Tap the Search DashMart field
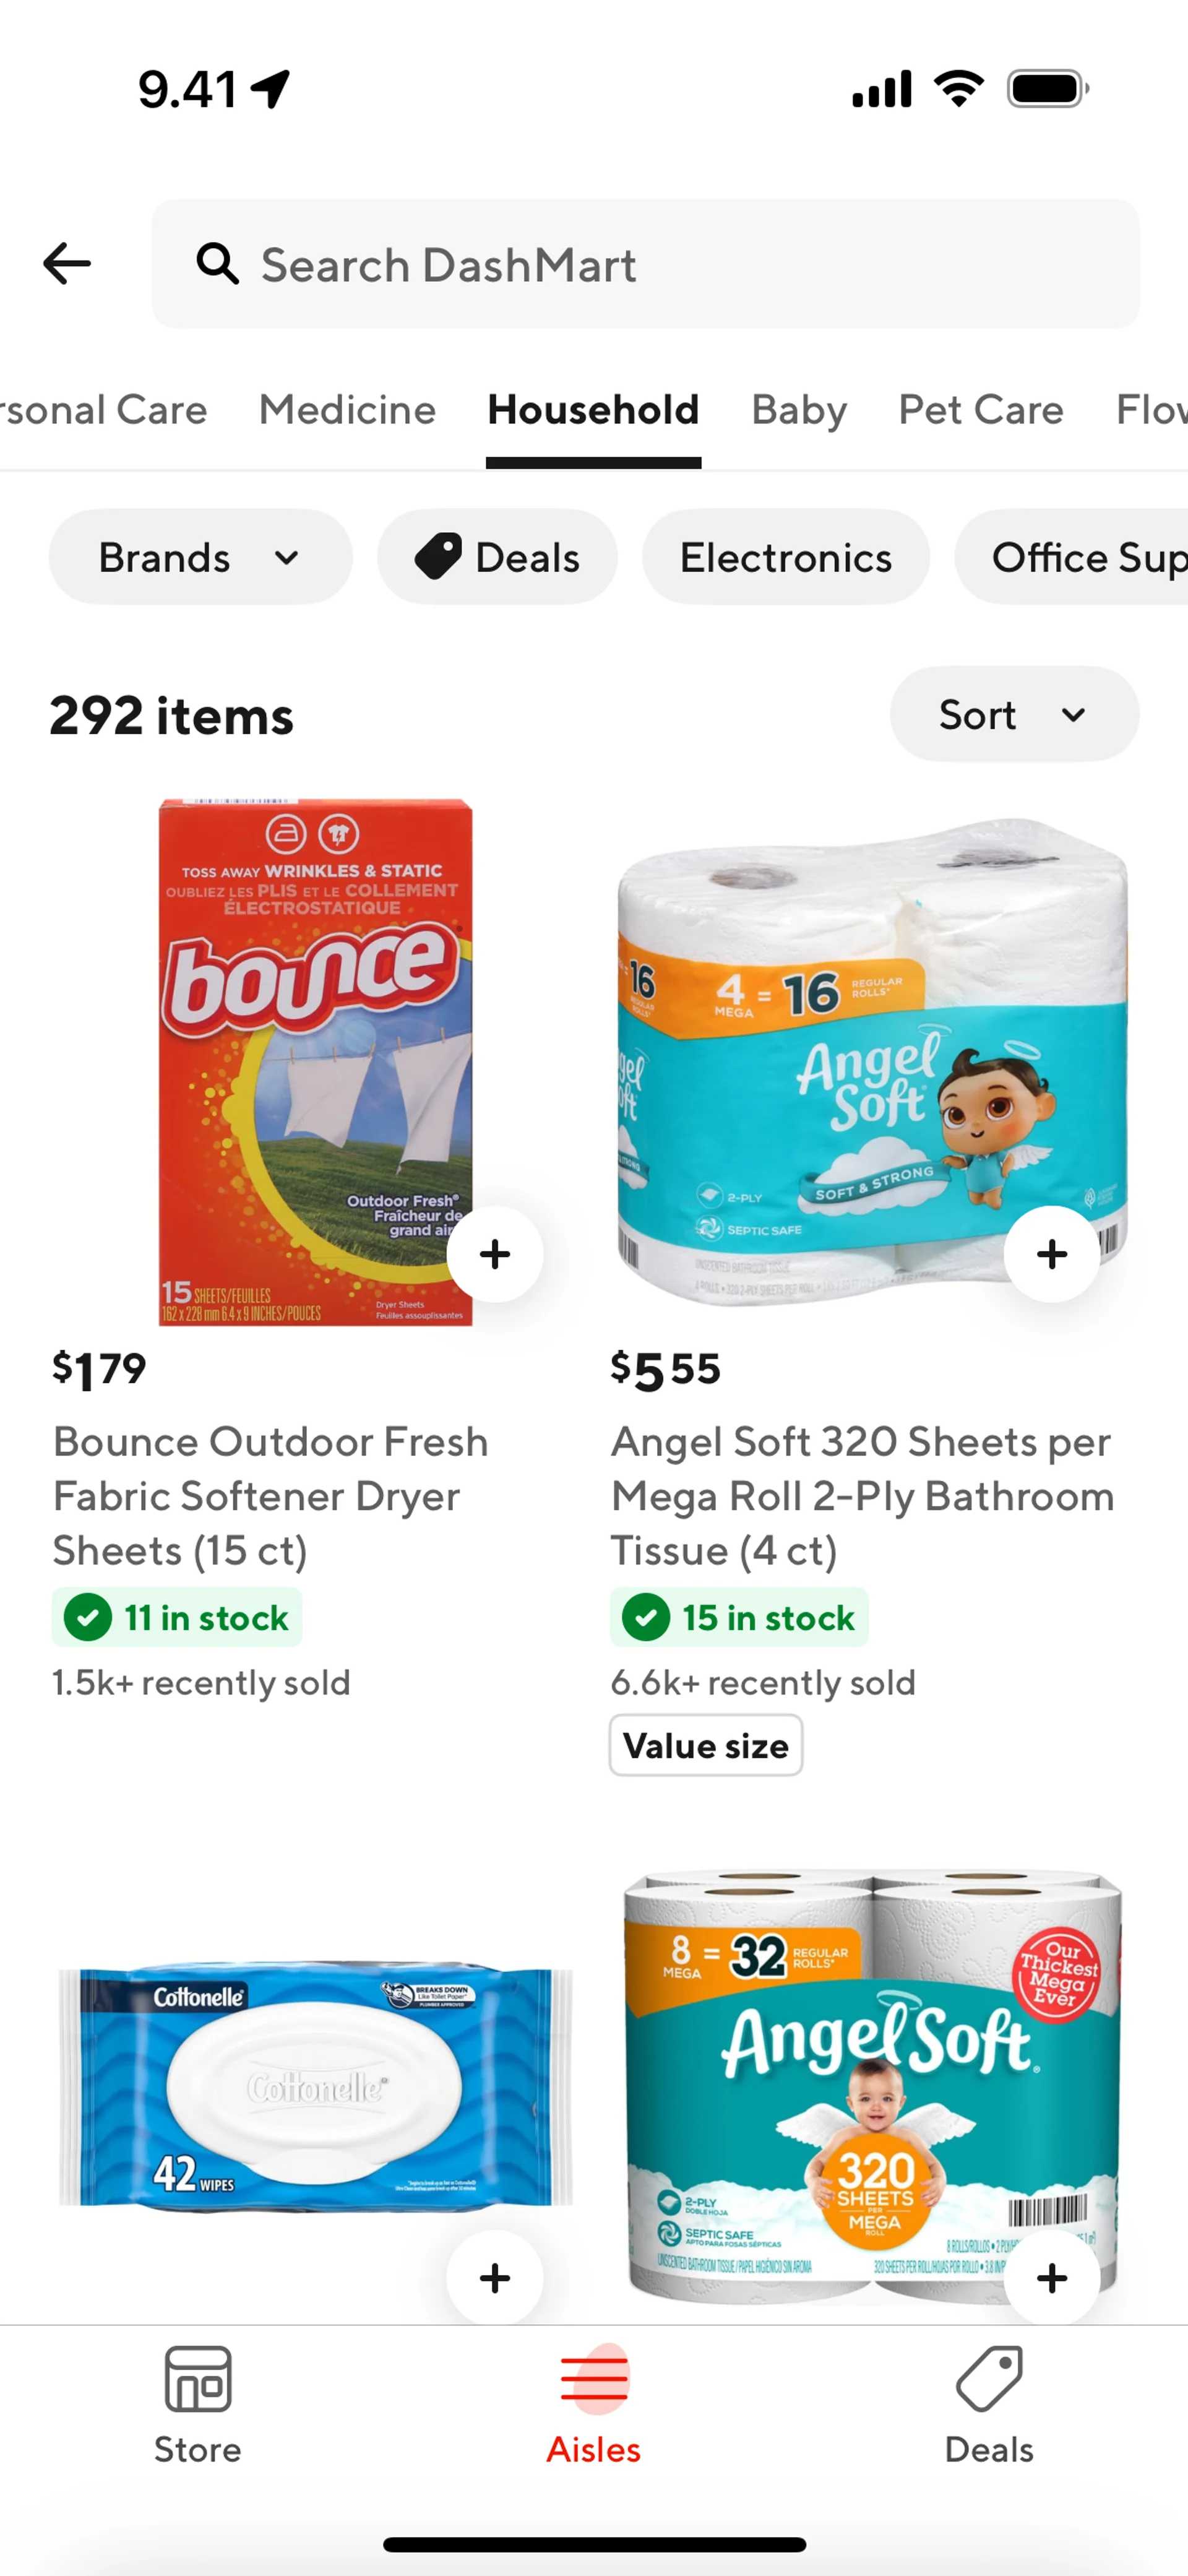The height and width of the screenshot is (2576, 1188). pyautogui.click(x=645, y=264)
